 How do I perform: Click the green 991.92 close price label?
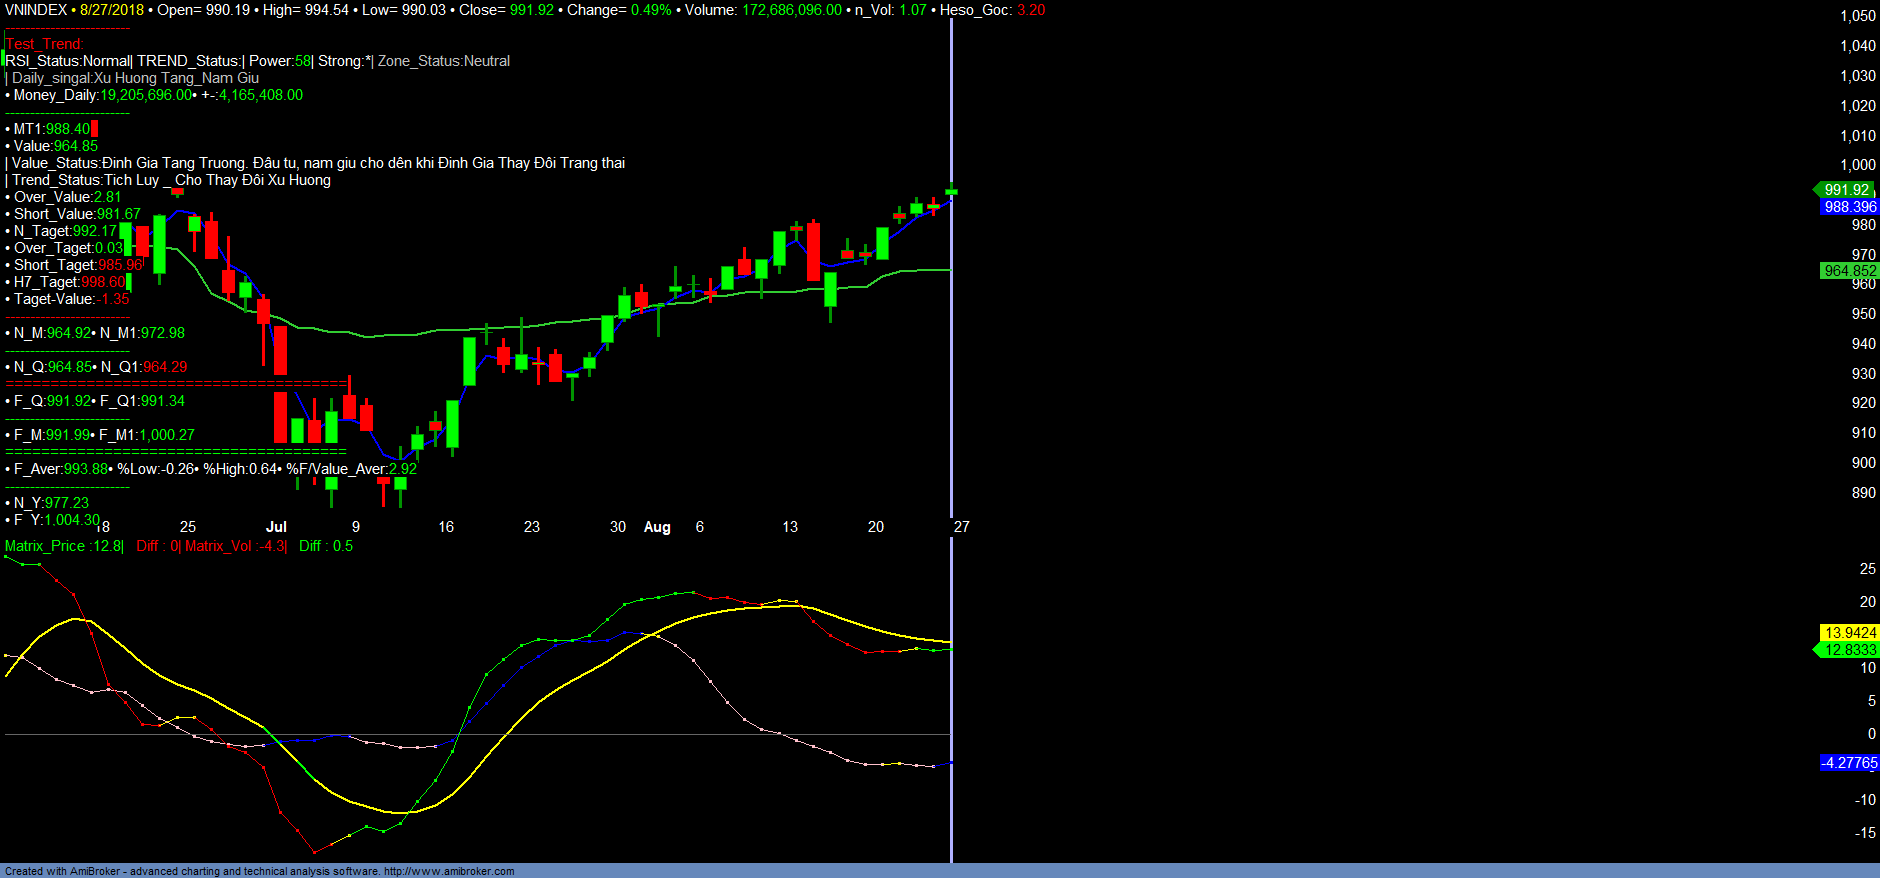pyautogui.click(x=1845, y=190)
